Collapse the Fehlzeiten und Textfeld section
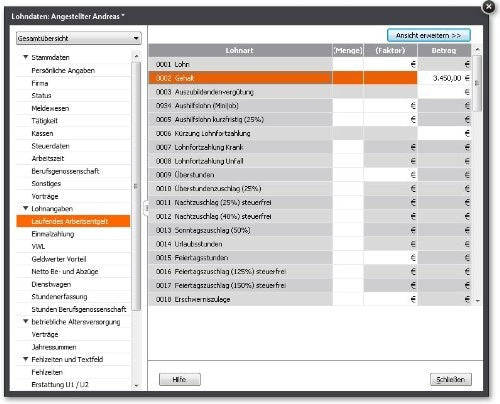This screenshot has width=500, height=404. (25, 359)
